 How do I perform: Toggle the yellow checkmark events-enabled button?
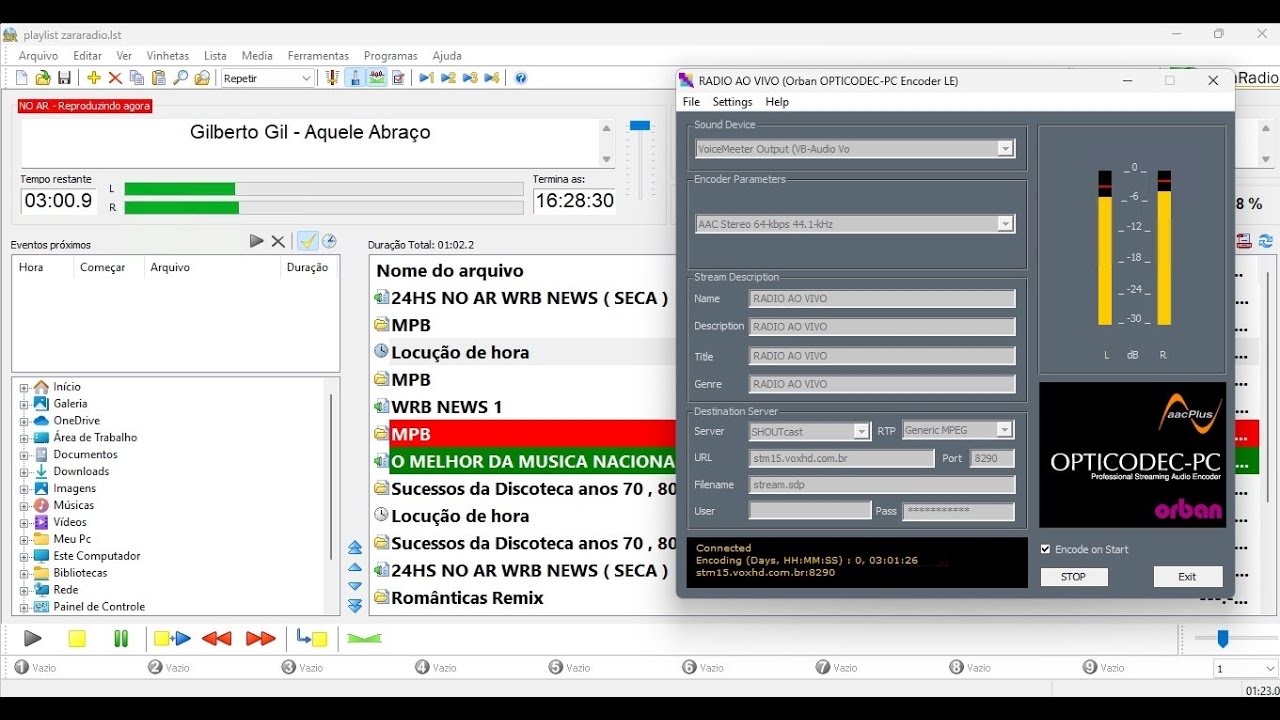[x=308, y=241]
